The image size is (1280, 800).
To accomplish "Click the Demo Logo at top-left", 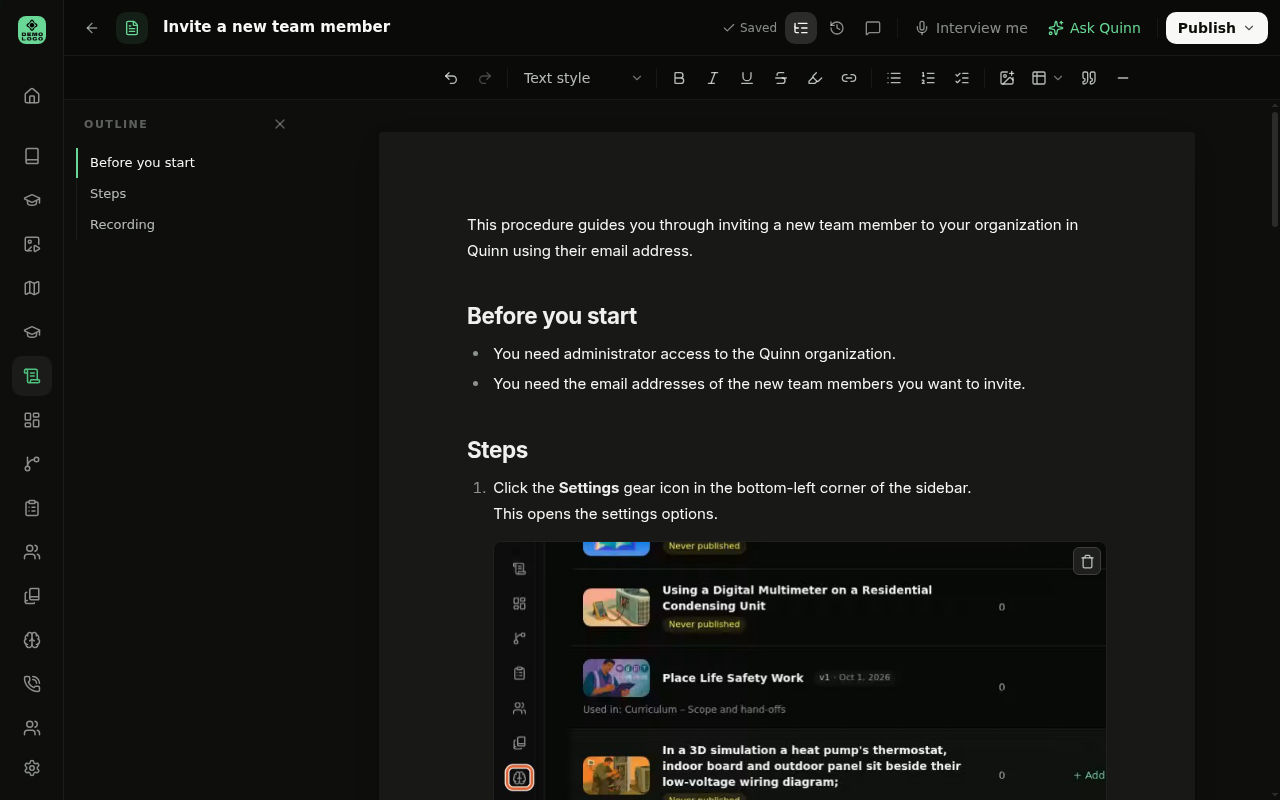I will pos(32,29).
